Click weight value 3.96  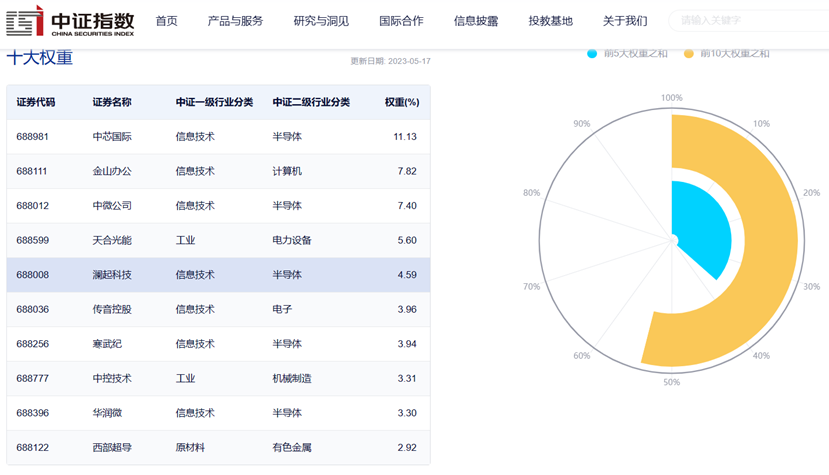(x=407, y=309)
